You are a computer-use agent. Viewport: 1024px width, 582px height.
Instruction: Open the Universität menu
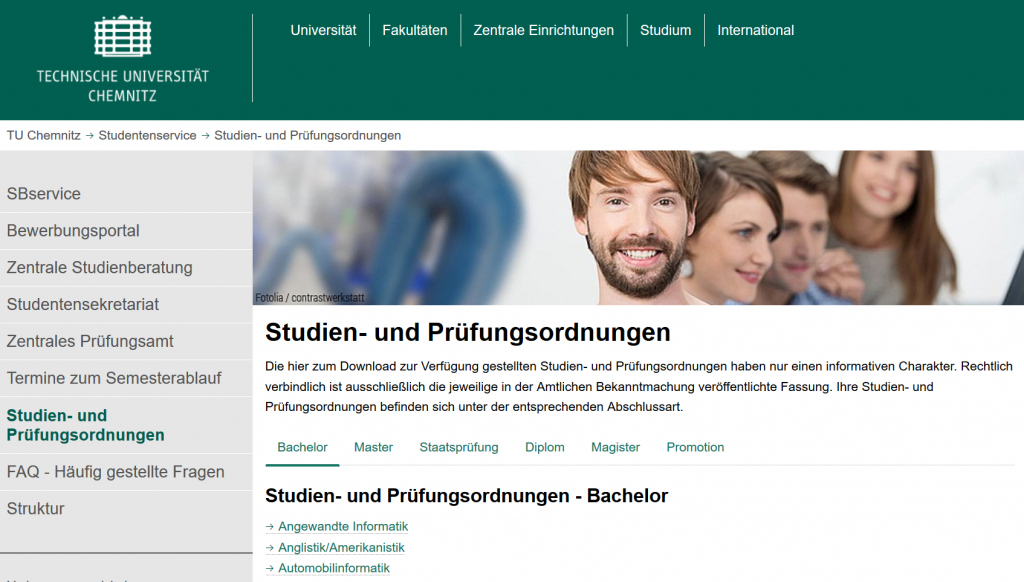coord(323,30)
